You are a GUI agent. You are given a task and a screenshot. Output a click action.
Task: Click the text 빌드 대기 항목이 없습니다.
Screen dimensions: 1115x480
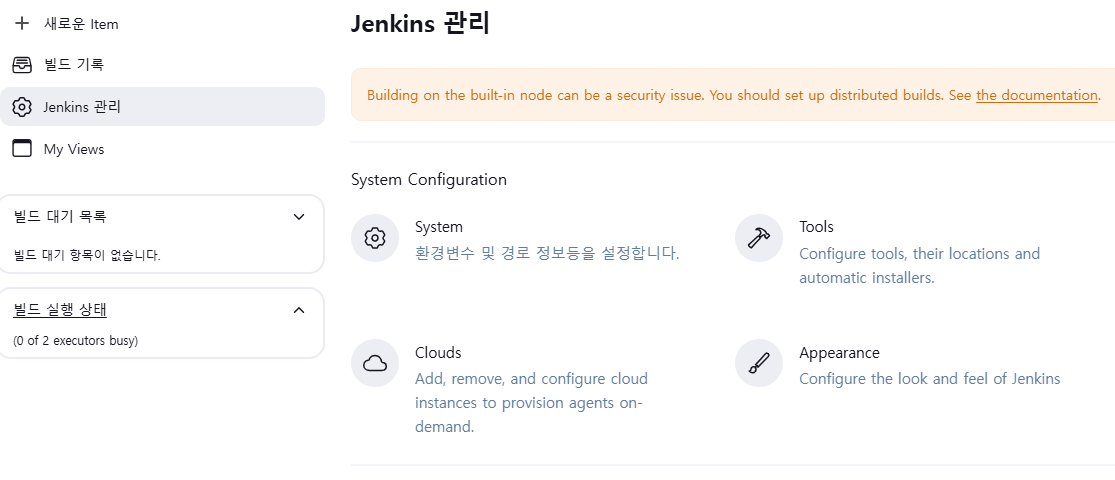pos(87,255)
